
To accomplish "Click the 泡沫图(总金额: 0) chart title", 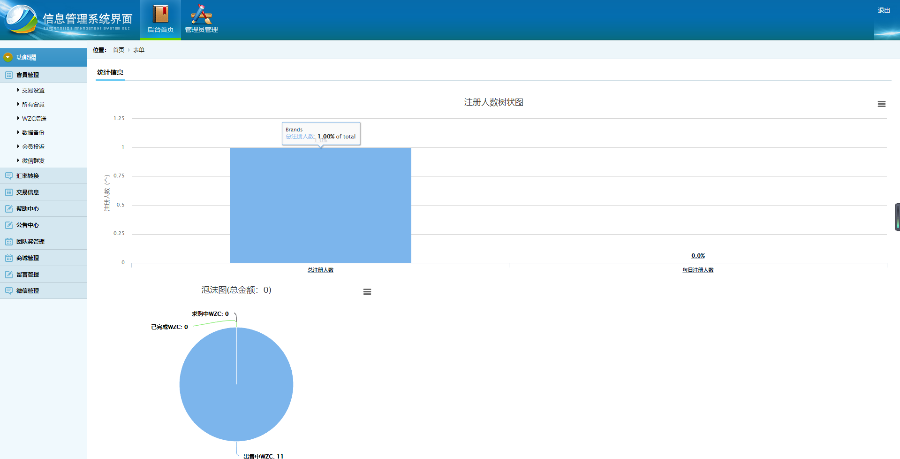I will [236, 290].
